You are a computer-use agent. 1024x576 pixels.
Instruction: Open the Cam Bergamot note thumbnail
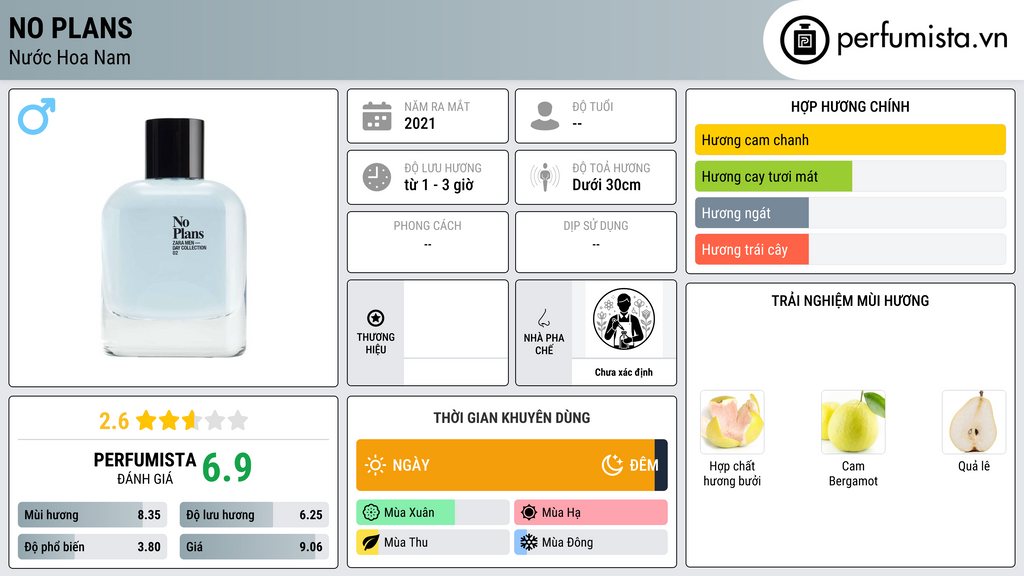[853, 422]
